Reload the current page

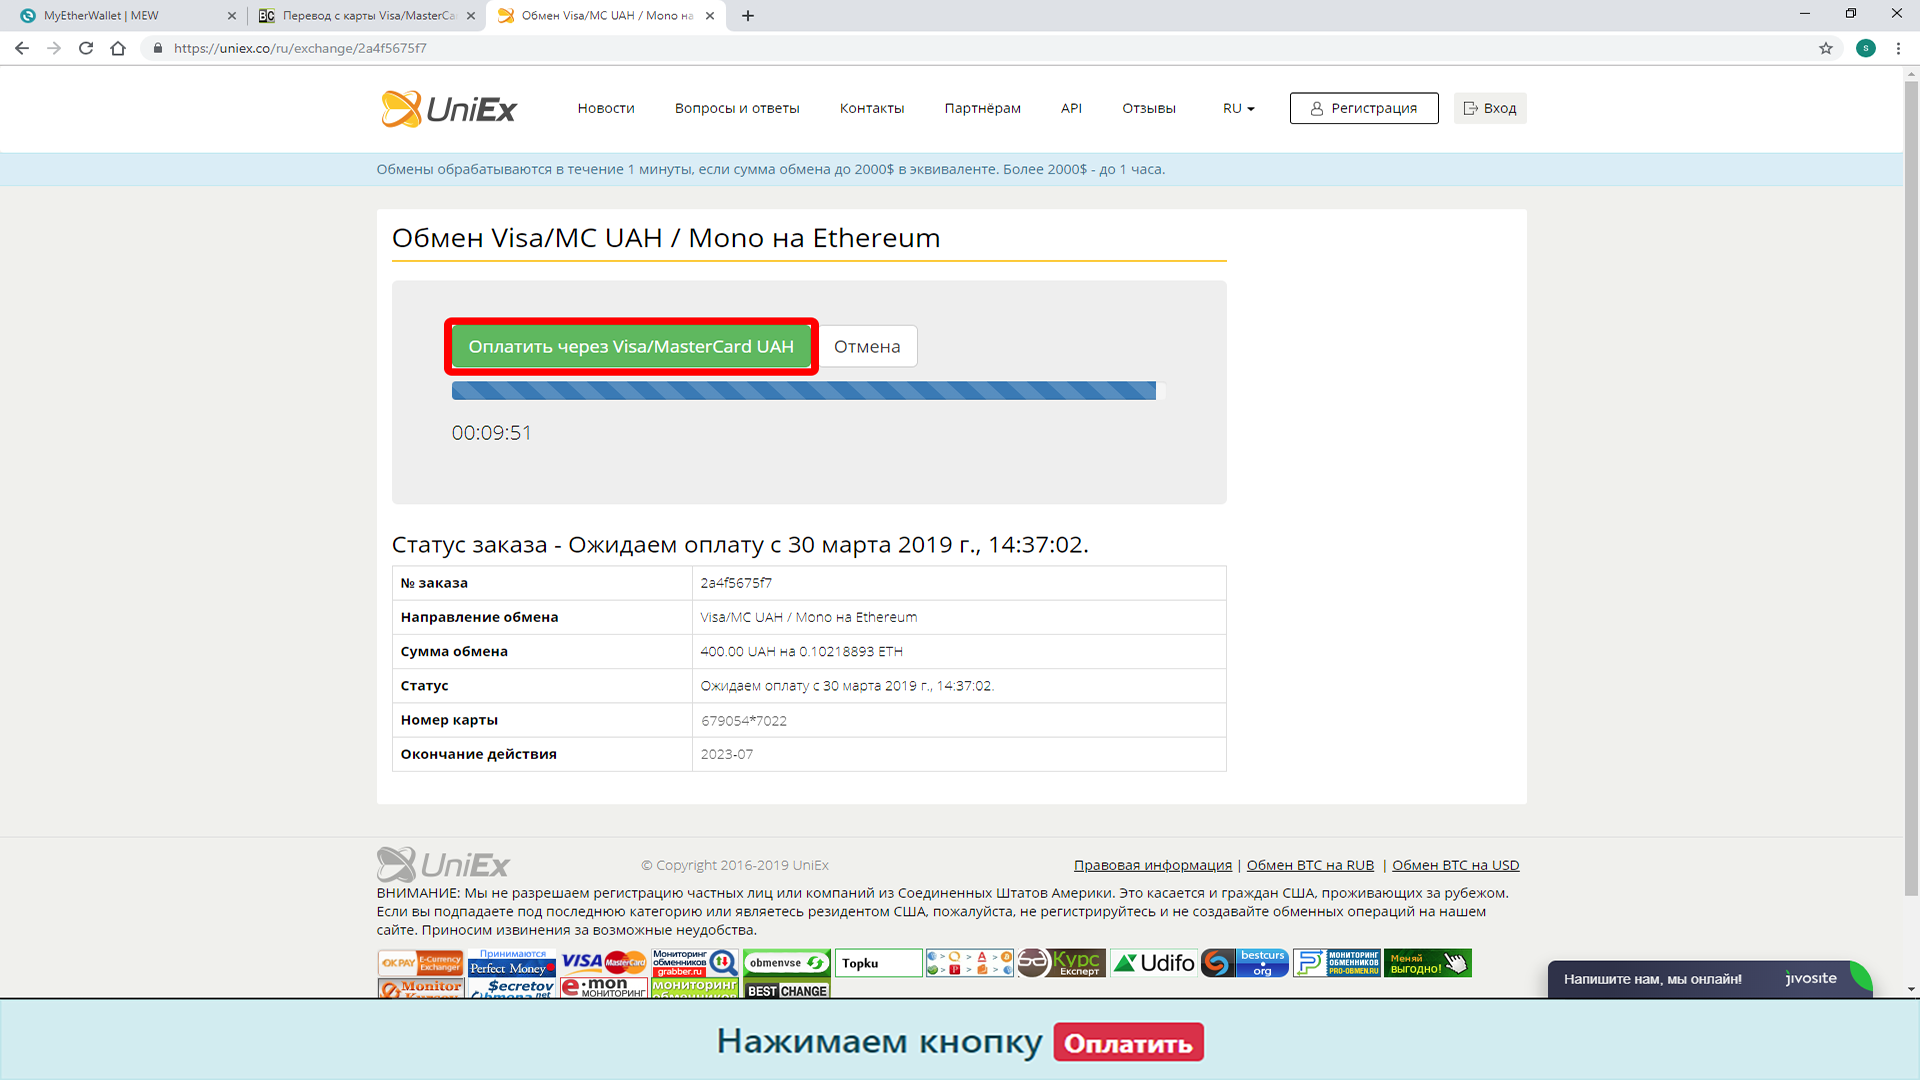[x=86, y=48]
